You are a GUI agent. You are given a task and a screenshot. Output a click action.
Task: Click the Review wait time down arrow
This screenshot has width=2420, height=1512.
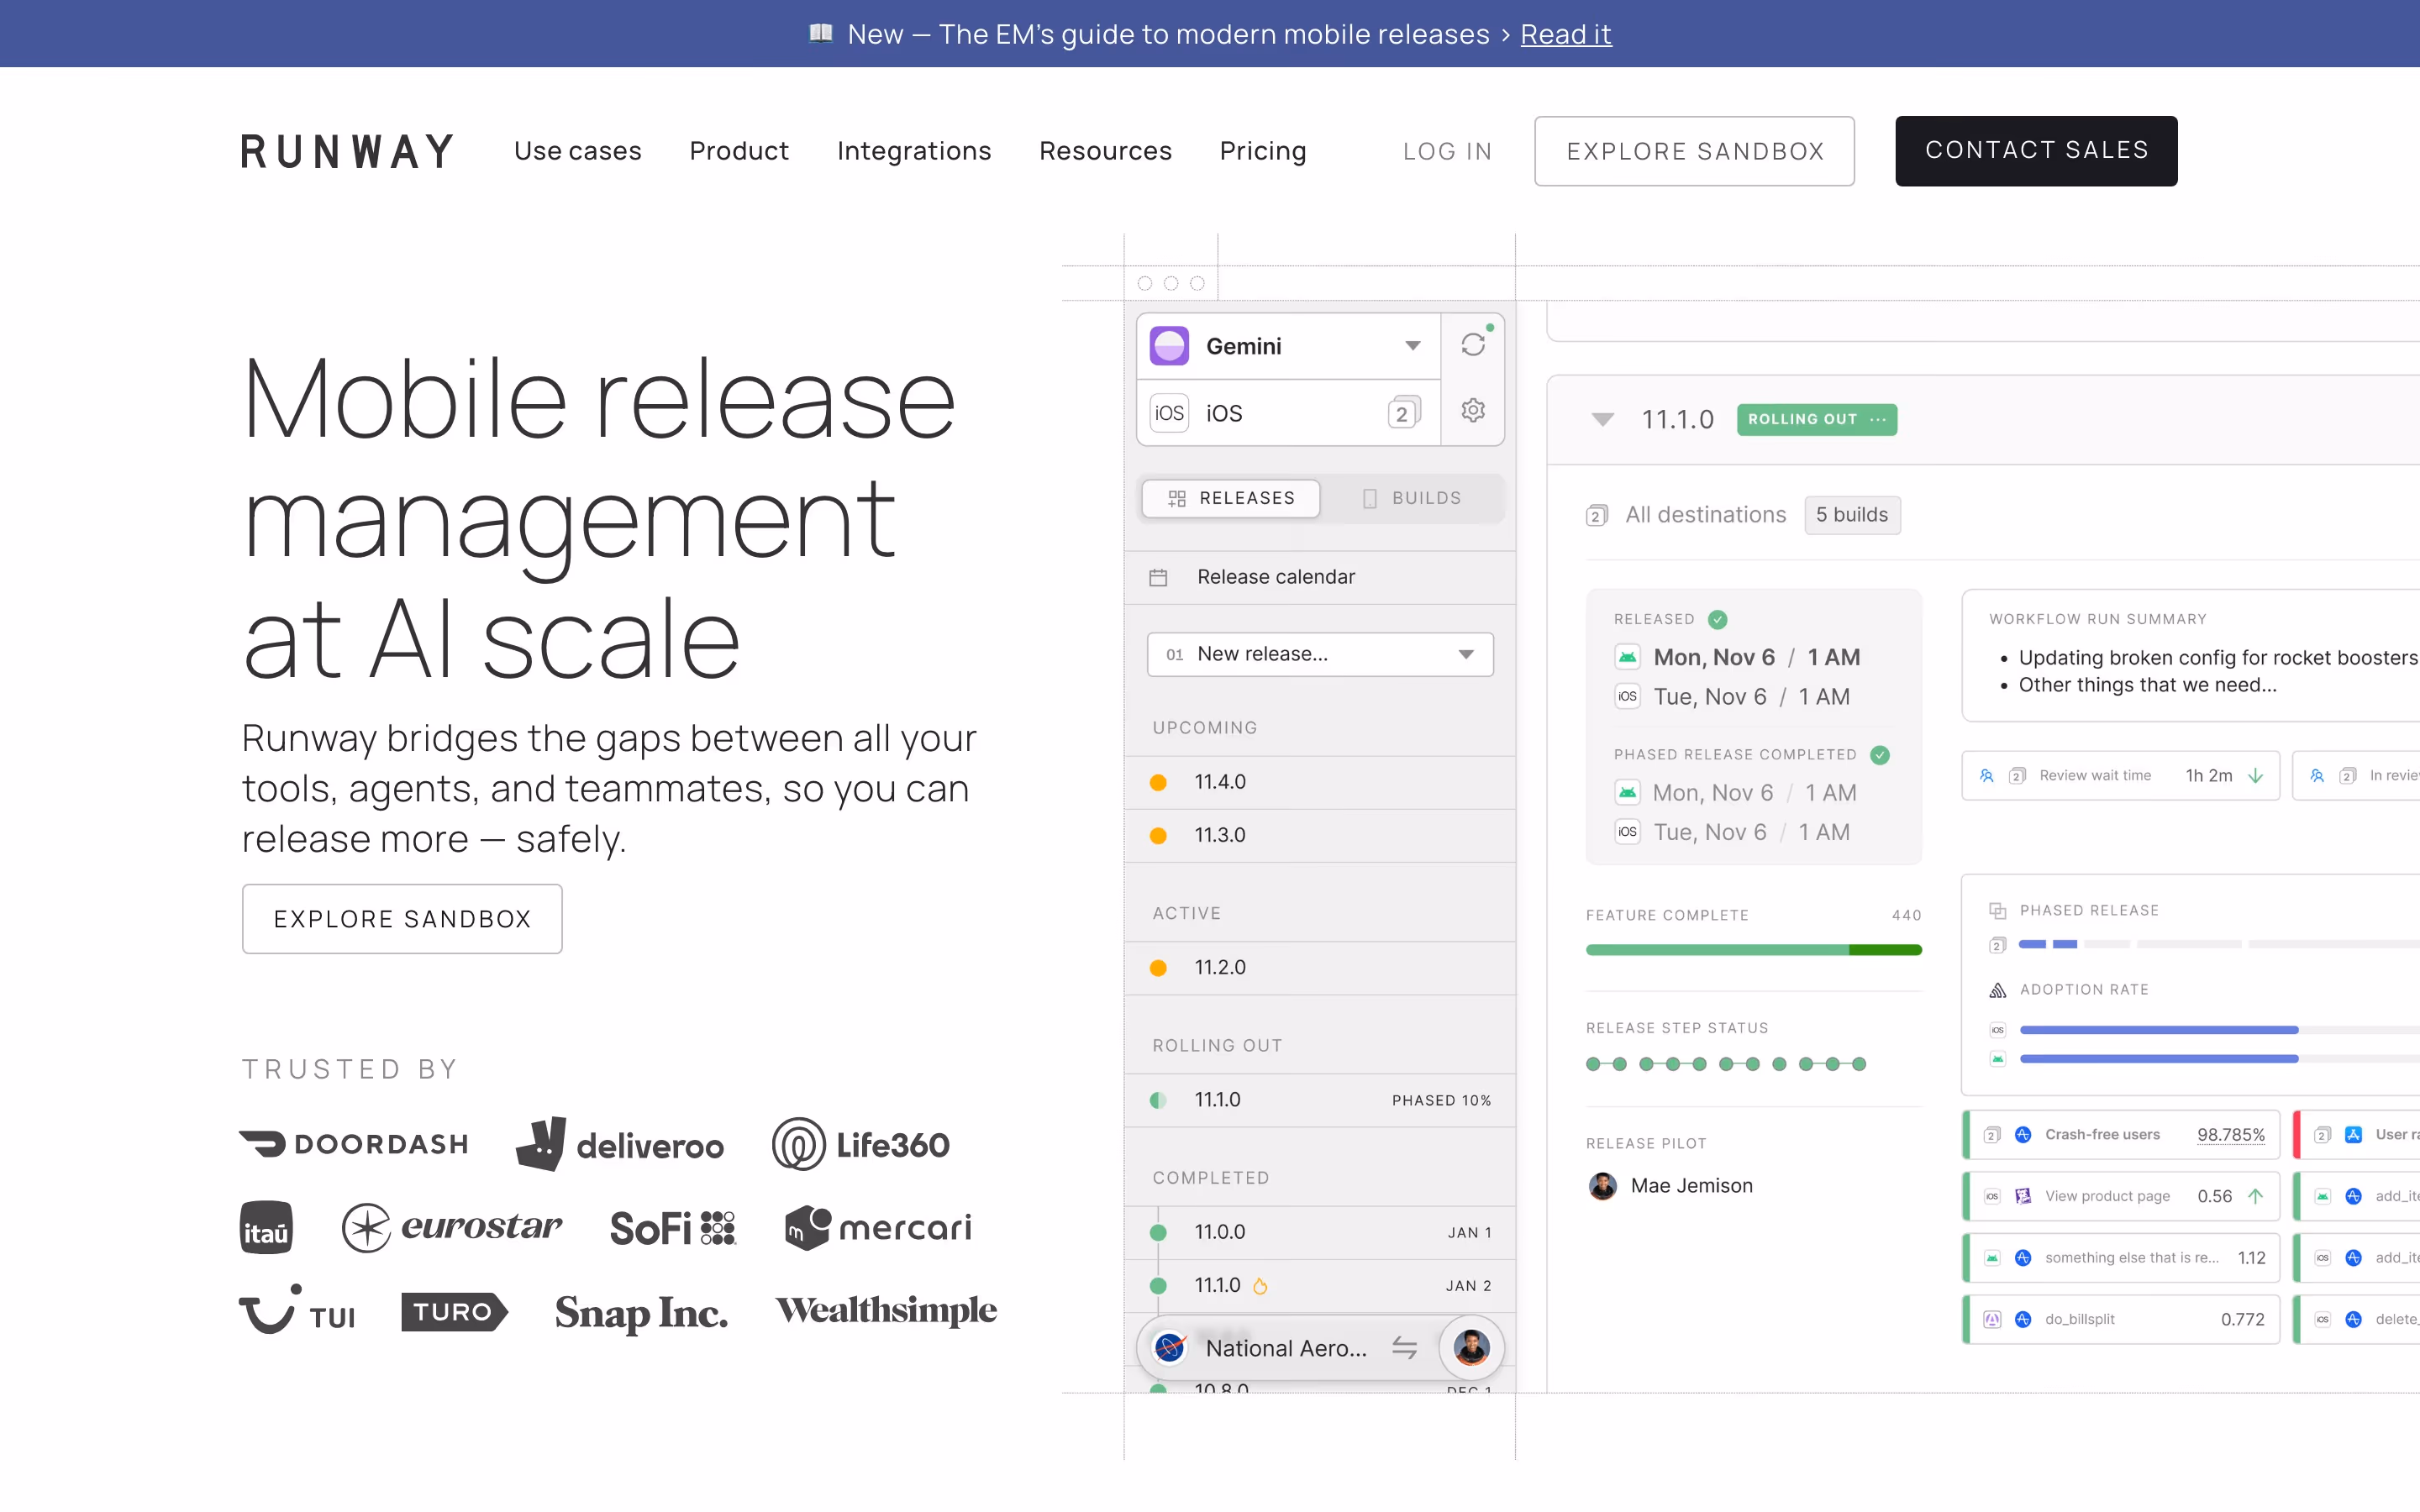(2255, 776)
